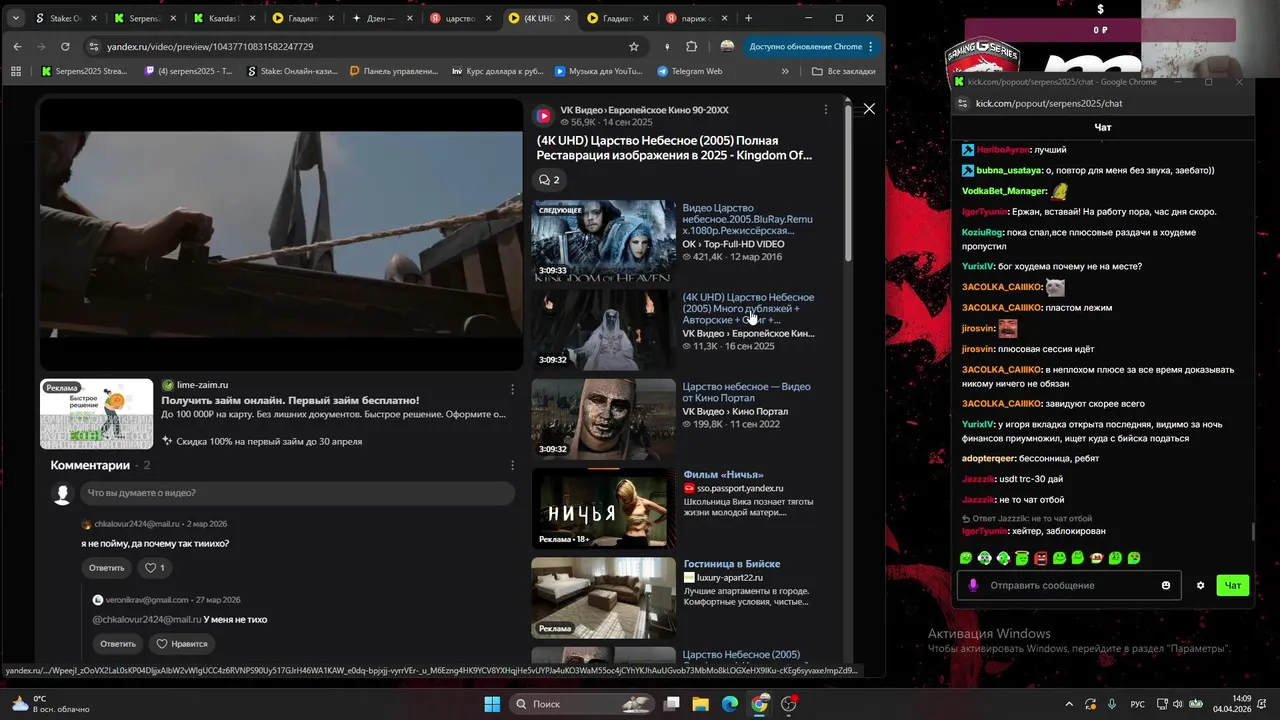Show hidden system tray icons chevron

click(x=1068, y=704)
